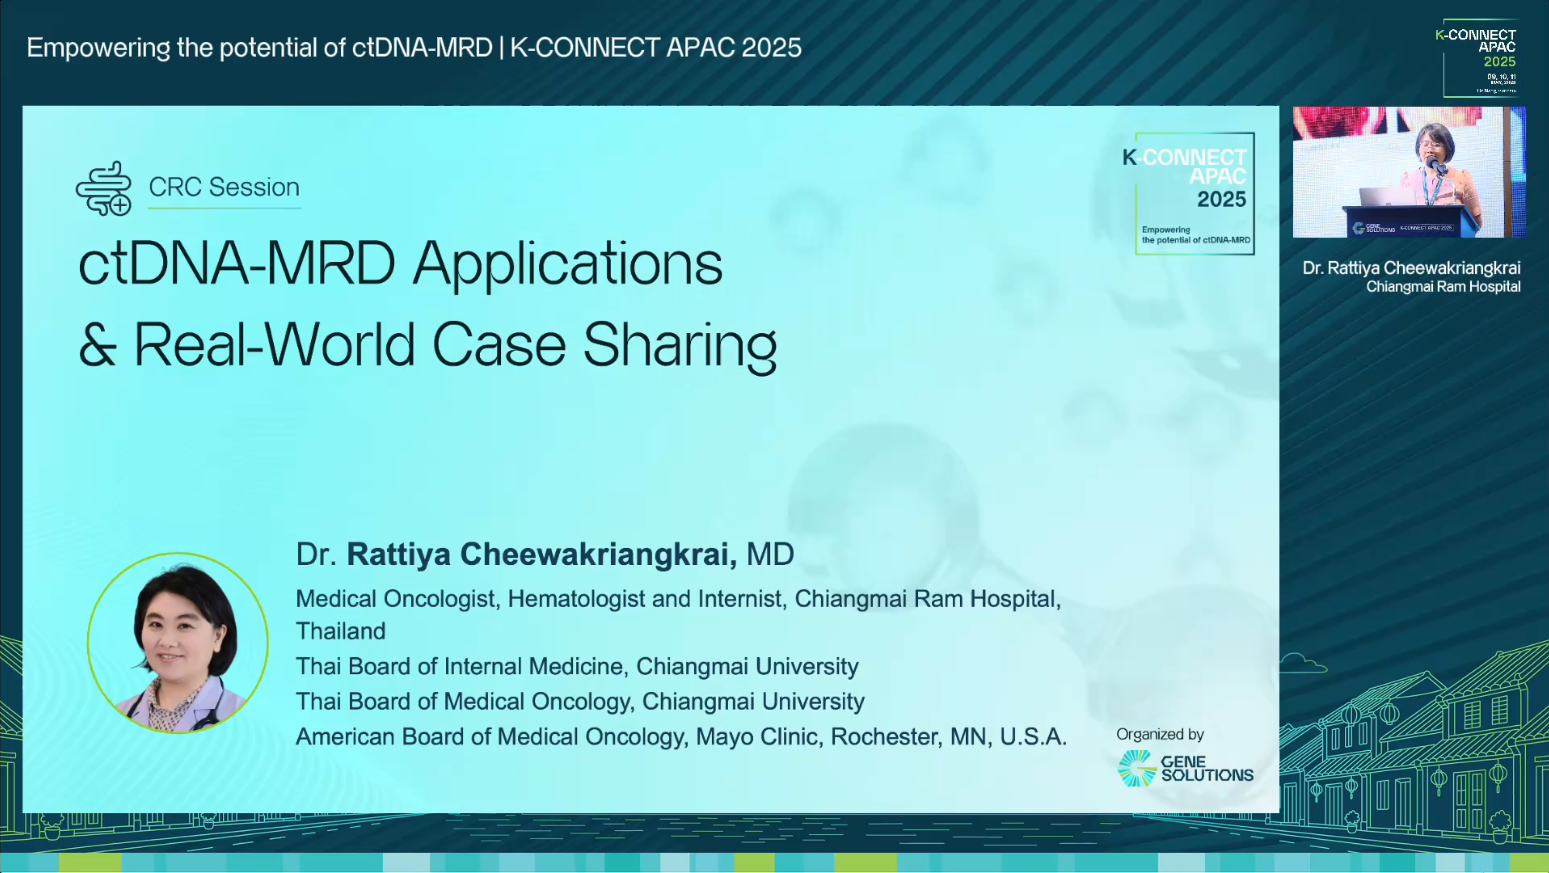
Task: Click the Gene Solutions logo on the slide
Action: click(1184, 766)
